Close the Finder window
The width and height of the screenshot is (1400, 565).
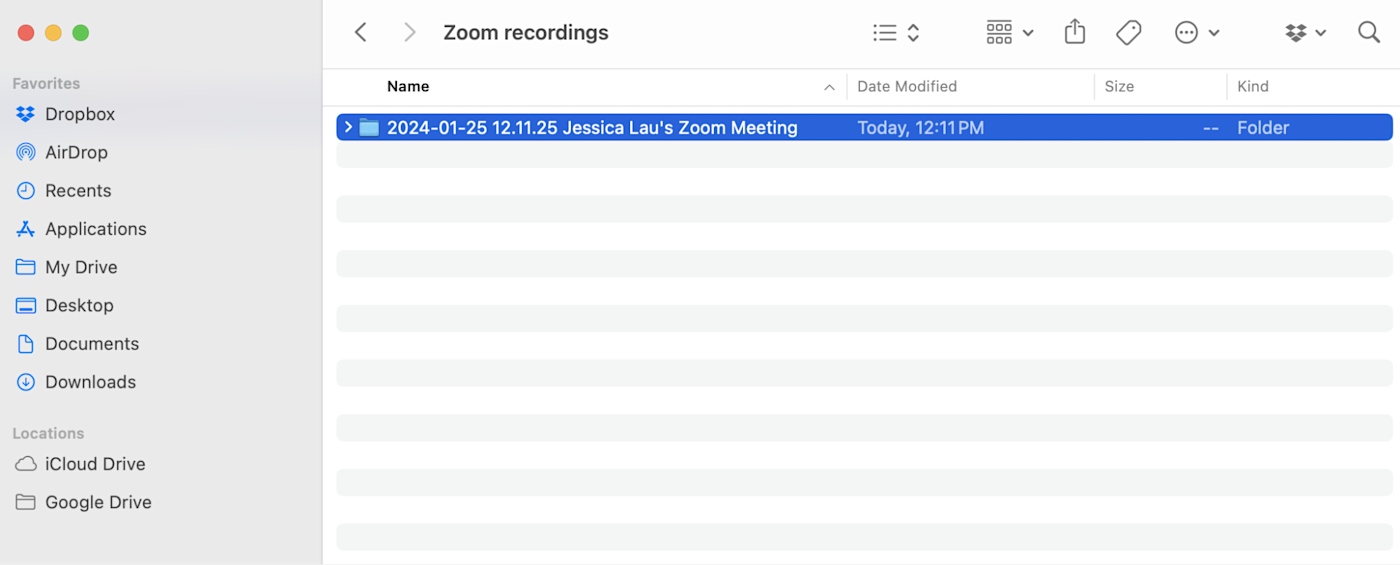[x=26, y=33]
